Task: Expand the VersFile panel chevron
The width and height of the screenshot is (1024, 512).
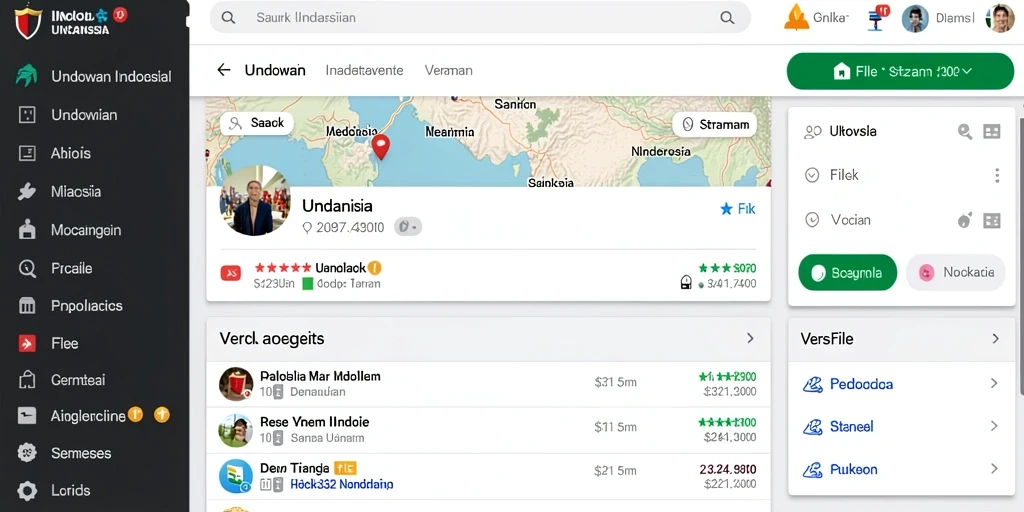Action: [995, 338]
